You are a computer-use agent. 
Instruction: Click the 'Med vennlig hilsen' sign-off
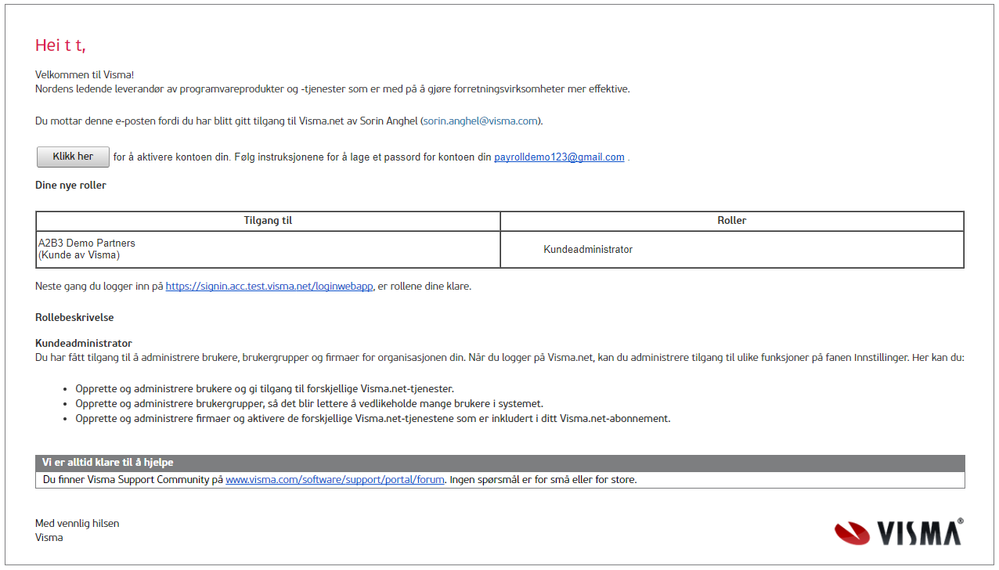tap(77, 524)
